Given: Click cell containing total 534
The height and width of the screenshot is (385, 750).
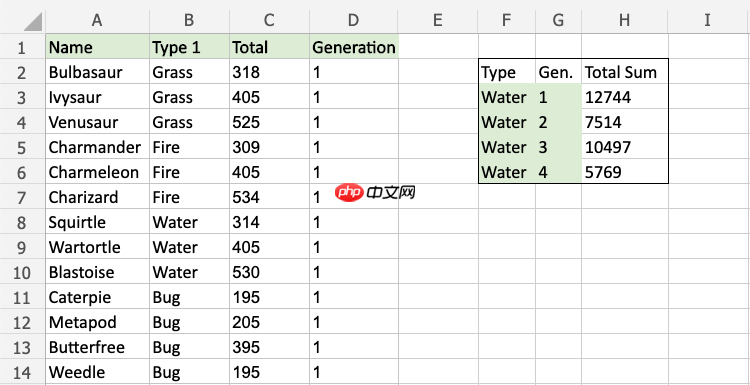Looking at the screenshot, I should click(269, 197).
